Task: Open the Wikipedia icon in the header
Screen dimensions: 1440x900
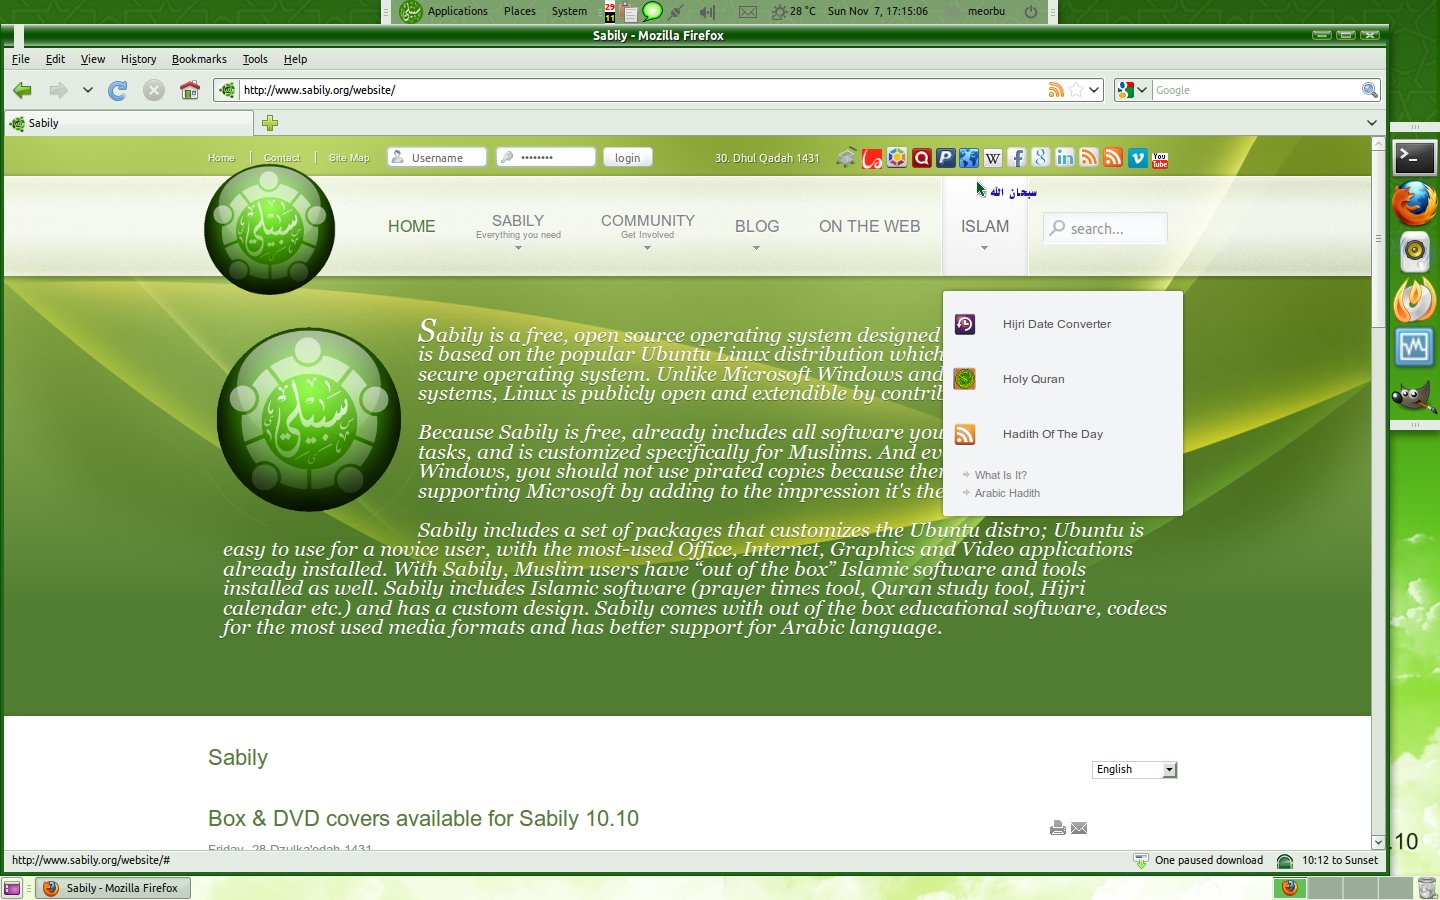Action: [992, 157]
